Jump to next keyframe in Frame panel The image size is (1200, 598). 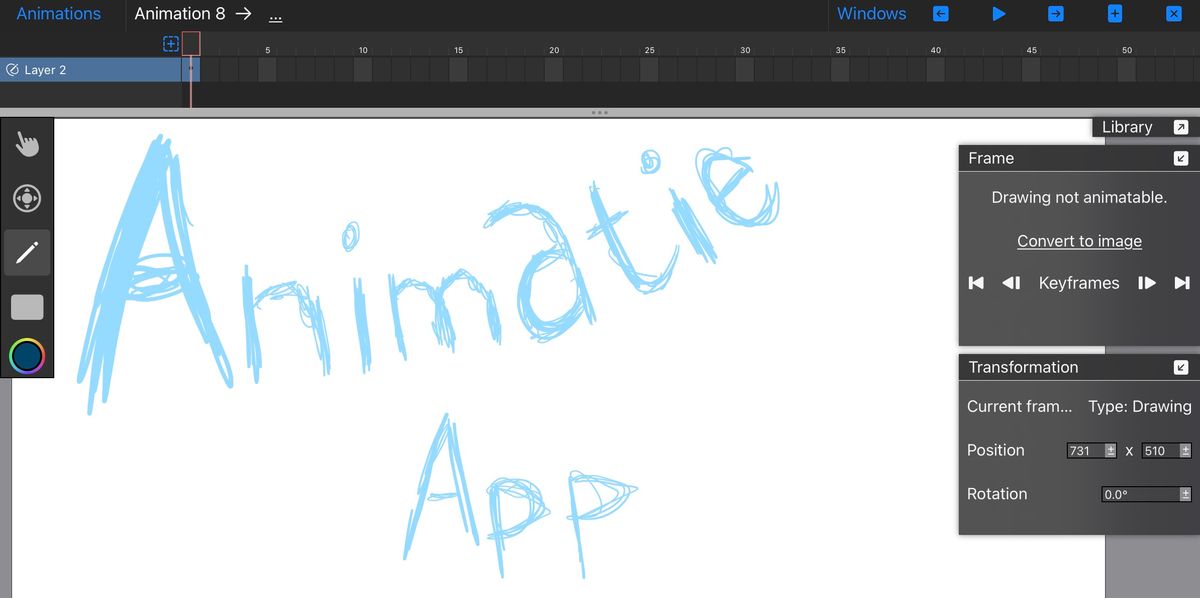click(x=1146, y=283)
